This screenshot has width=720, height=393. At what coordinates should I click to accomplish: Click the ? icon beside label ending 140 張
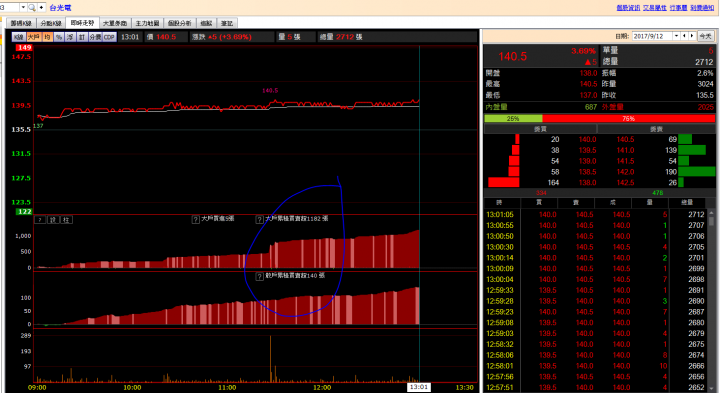pyautogui.click(x=259, y=276)
